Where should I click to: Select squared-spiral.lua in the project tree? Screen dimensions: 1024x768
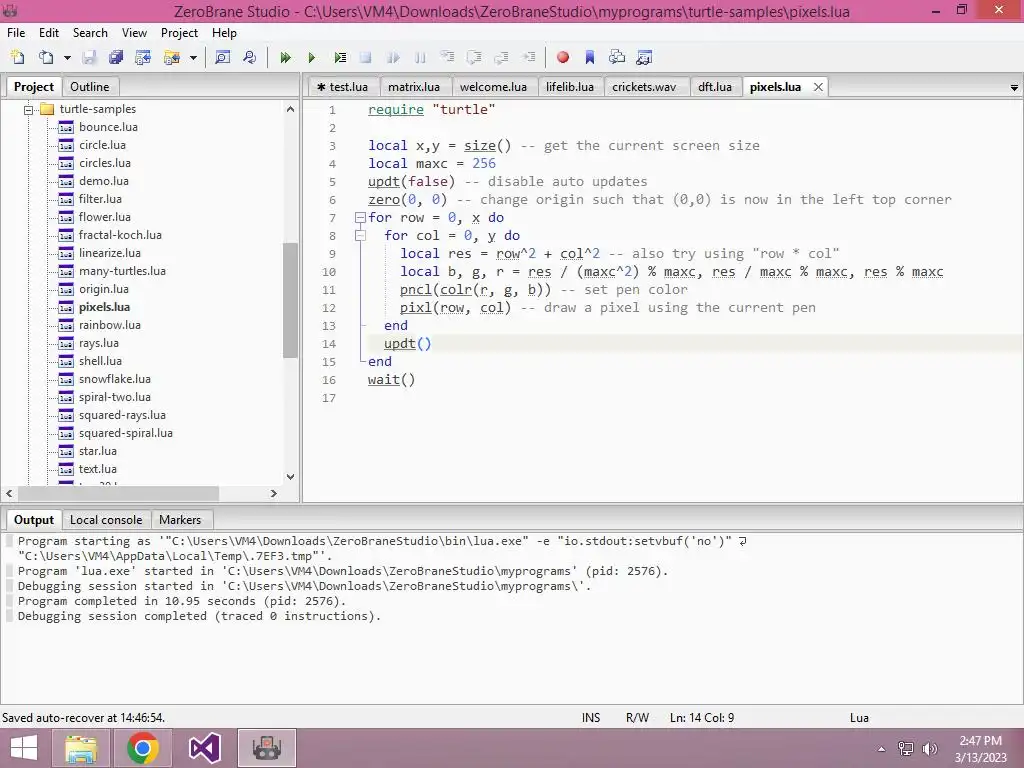[x=126, y=433]
